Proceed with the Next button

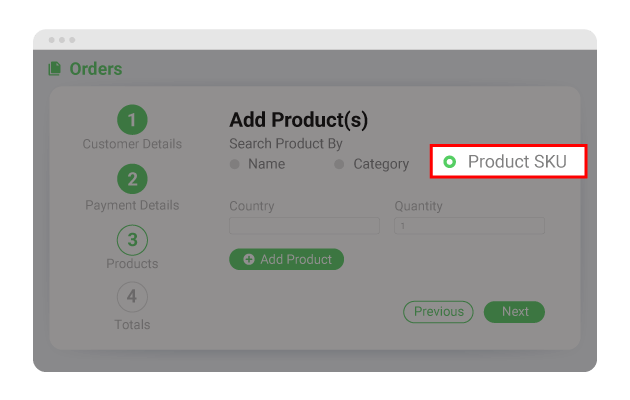514,312
